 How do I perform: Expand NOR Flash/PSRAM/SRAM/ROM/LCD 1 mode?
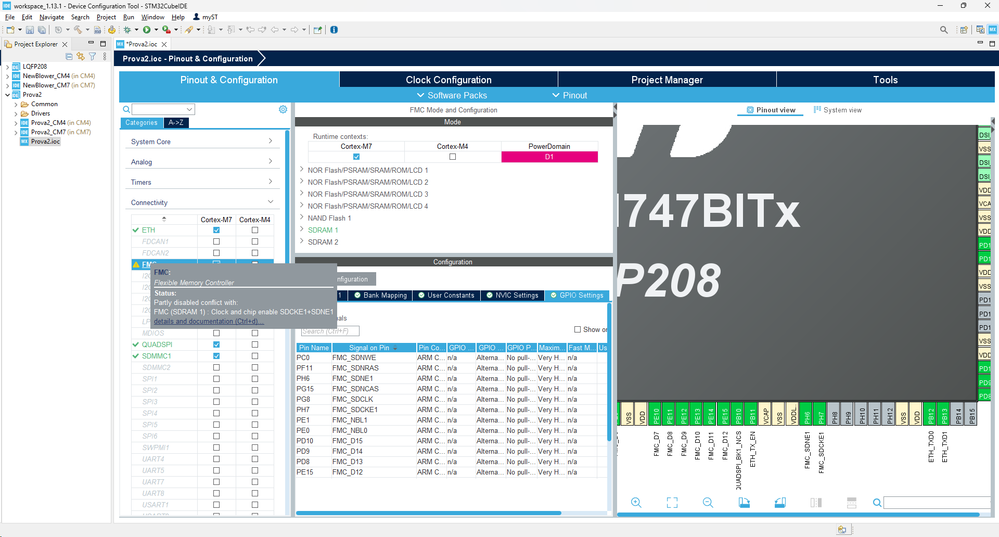(302, 170)
